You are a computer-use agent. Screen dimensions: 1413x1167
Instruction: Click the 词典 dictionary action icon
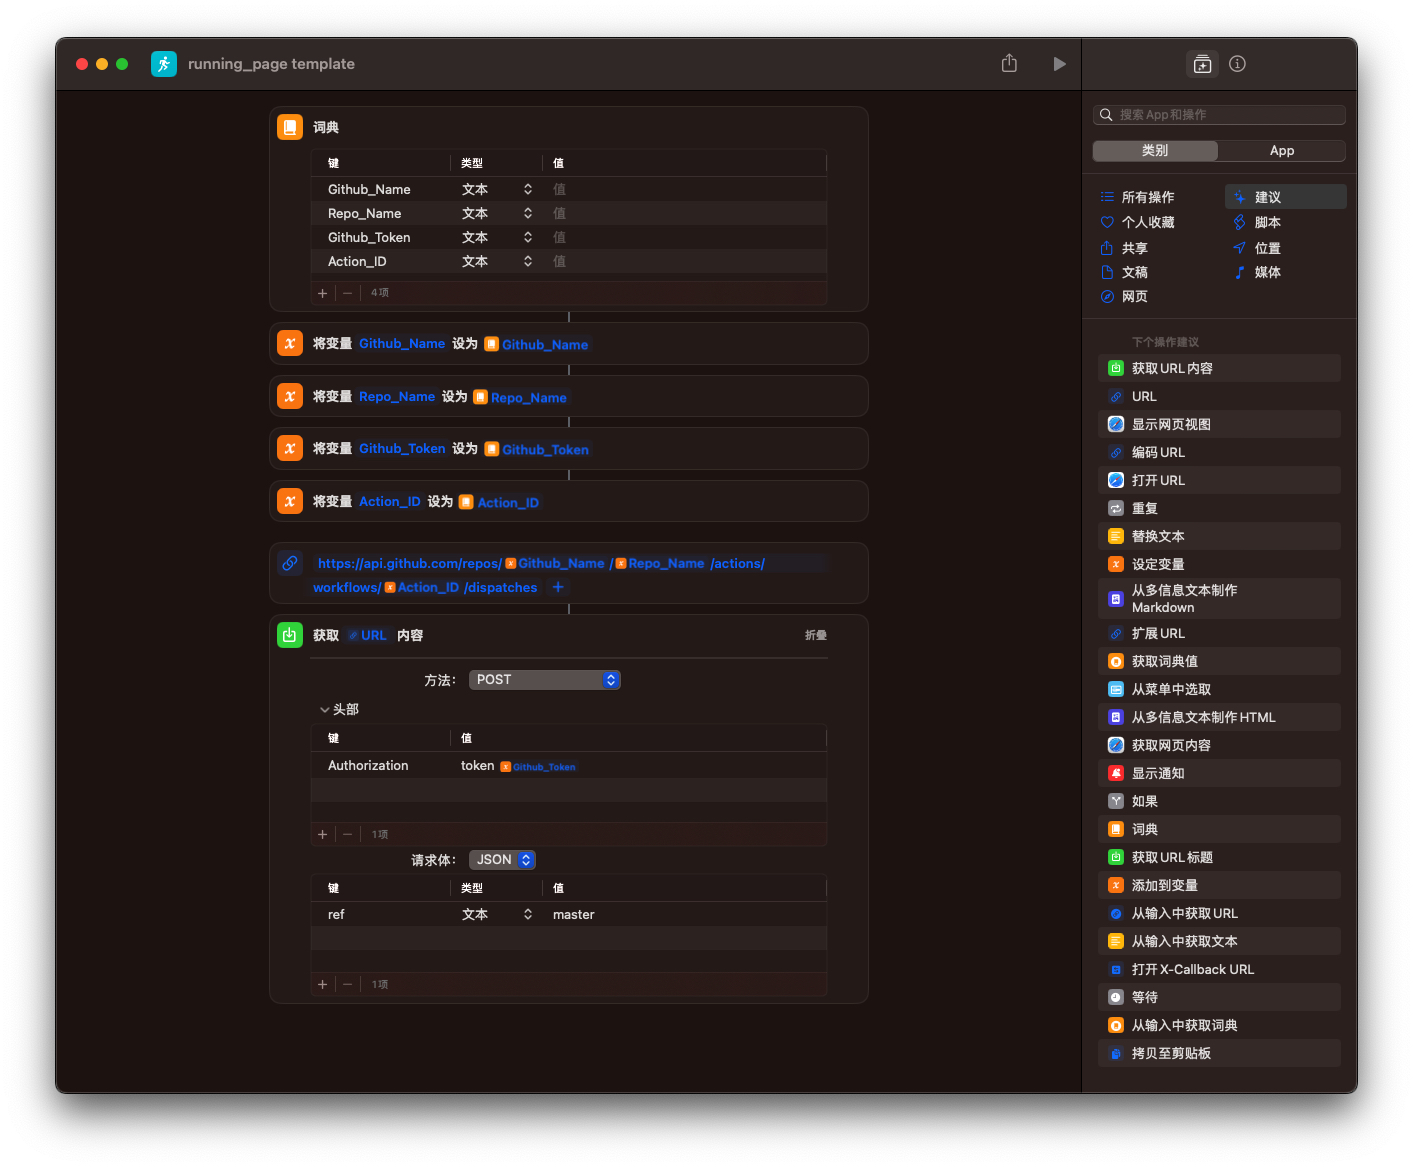pyautogui.click(x=290, y=127)
